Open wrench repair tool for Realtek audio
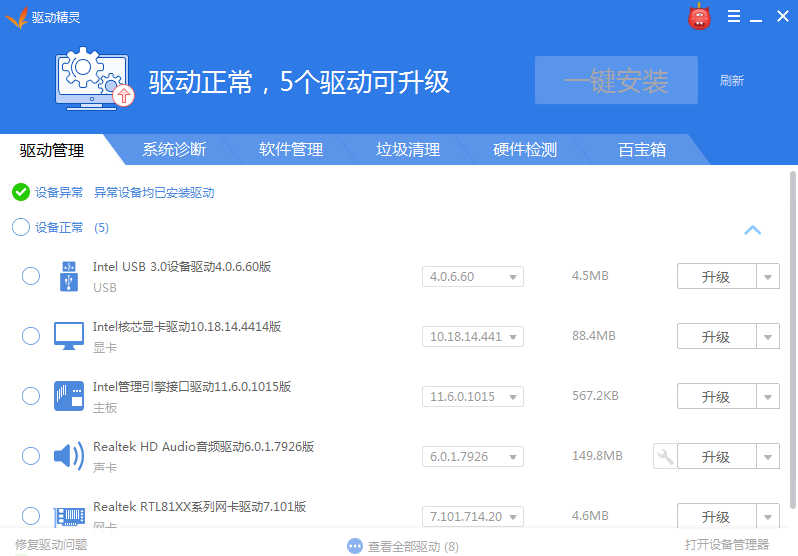The width and height of the screenshot is (798, 556). pyautogui.click(x=665, y=456)
